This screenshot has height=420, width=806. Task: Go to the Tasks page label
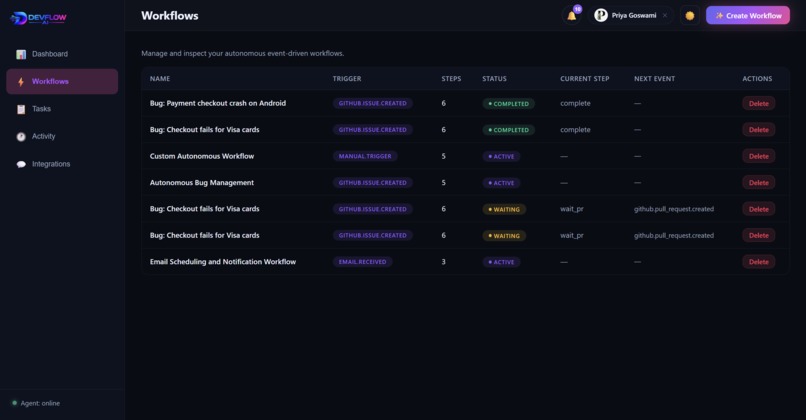click(x=41, y=109)
